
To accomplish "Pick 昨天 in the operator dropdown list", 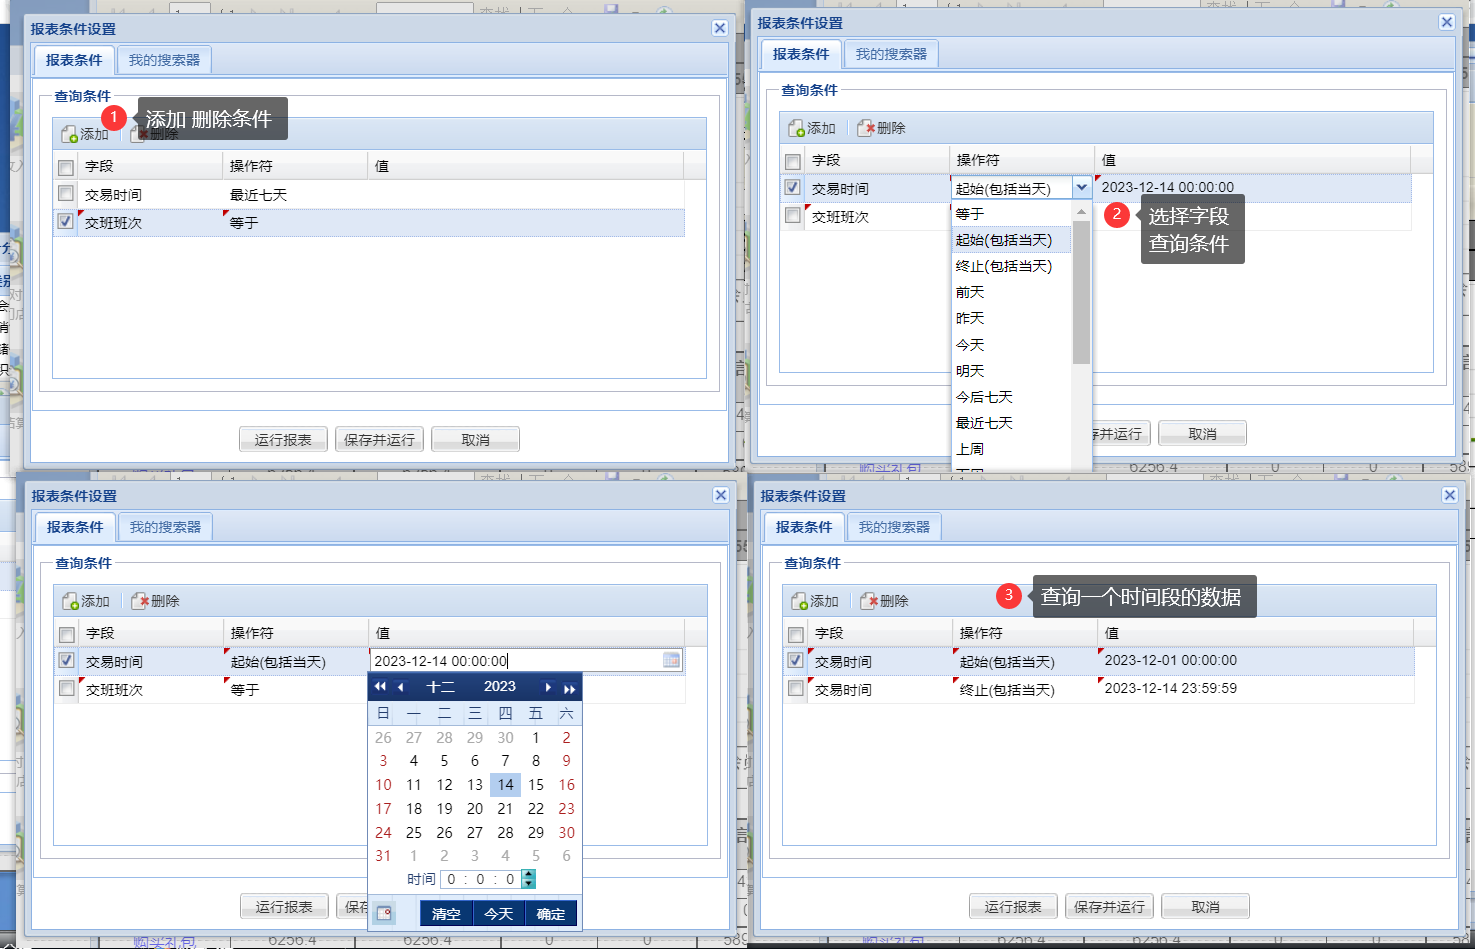I will tap(970, 318).
